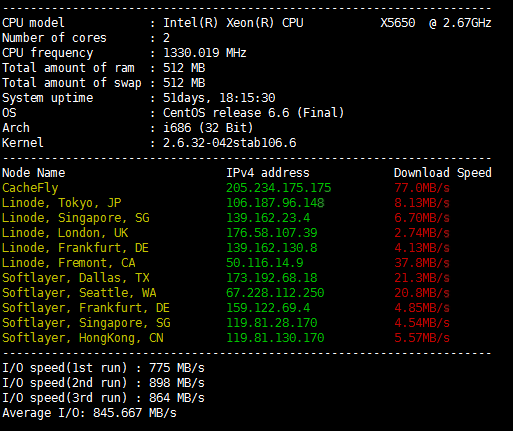This screenshot has height=431, width=513.
Task: Click the Softlayer, HongKong, CN entry
Action: (83, 338)
